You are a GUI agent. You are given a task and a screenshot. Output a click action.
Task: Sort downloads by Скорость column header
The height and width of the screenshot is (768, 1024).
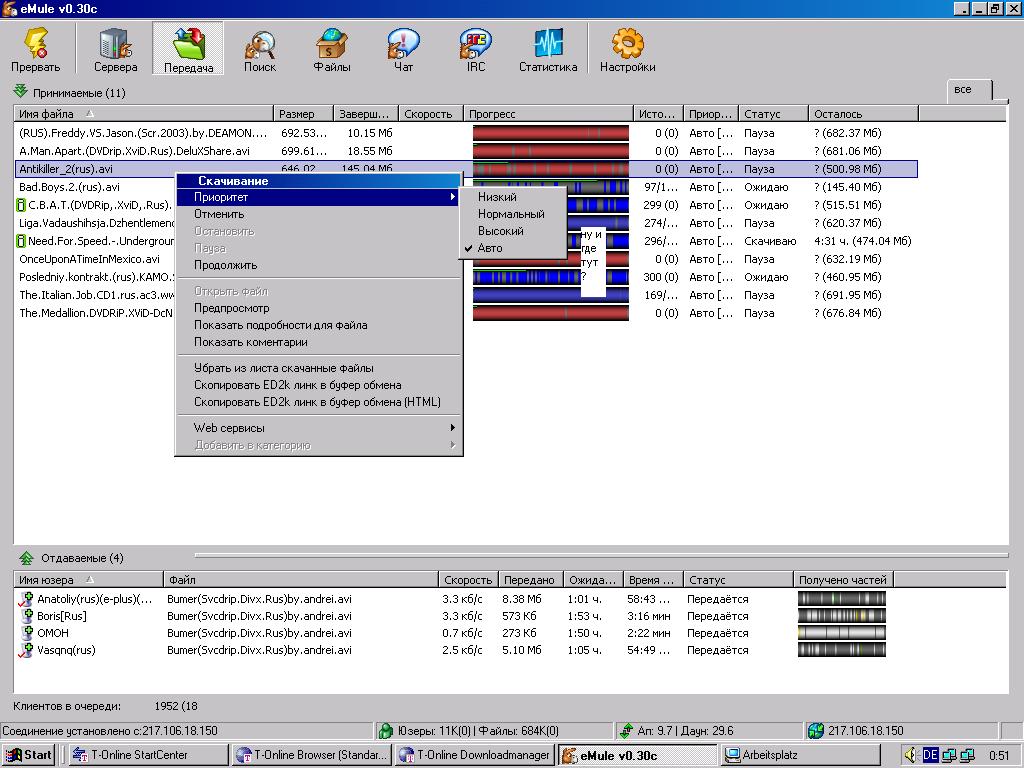click(430, 114)
